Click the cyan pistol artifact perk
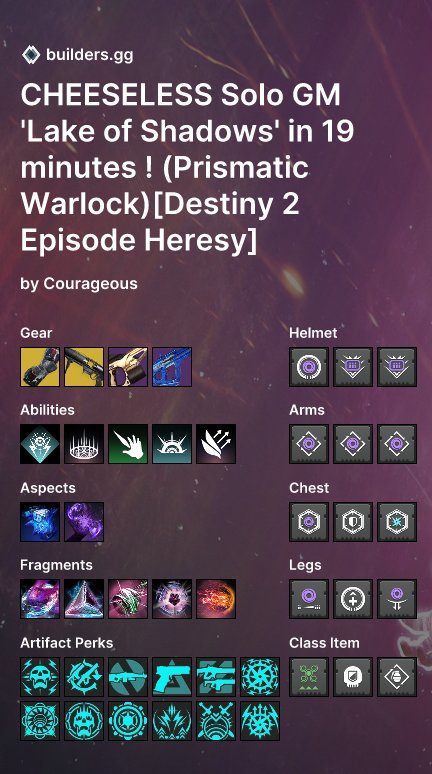The image size is (432, 774). [x=172, y=677]
